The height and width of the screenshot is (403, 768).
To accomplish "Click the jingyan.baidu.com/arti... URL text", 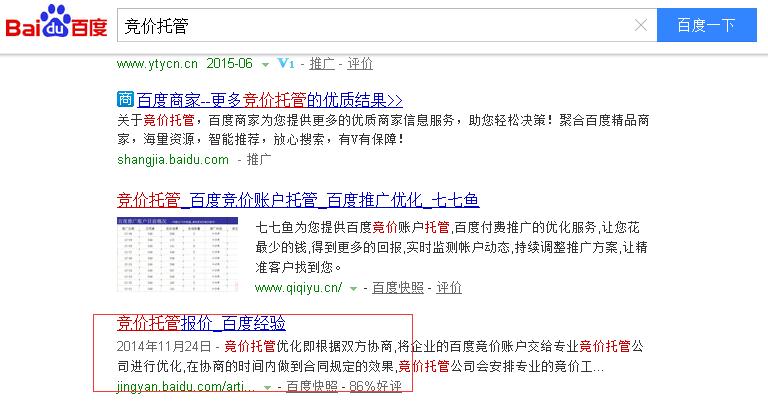I will [x=186, y=386].
